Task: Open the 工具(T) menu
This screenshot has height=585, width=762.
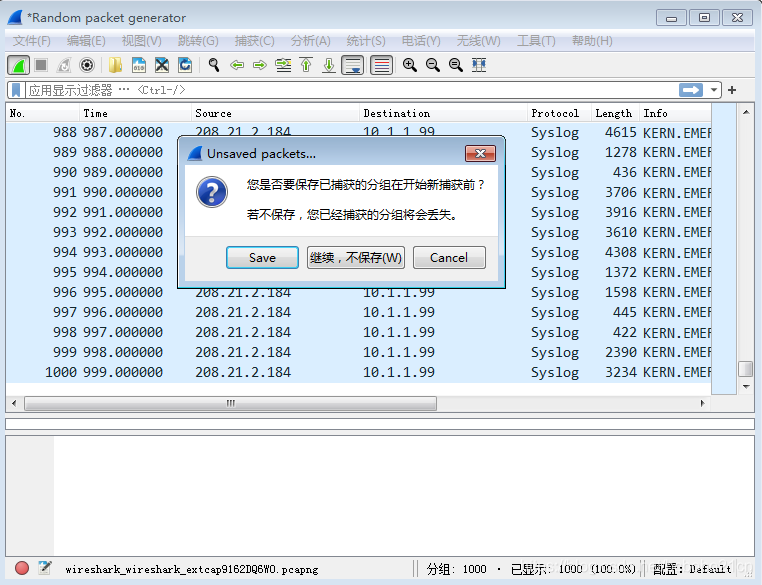Action: 536,41
